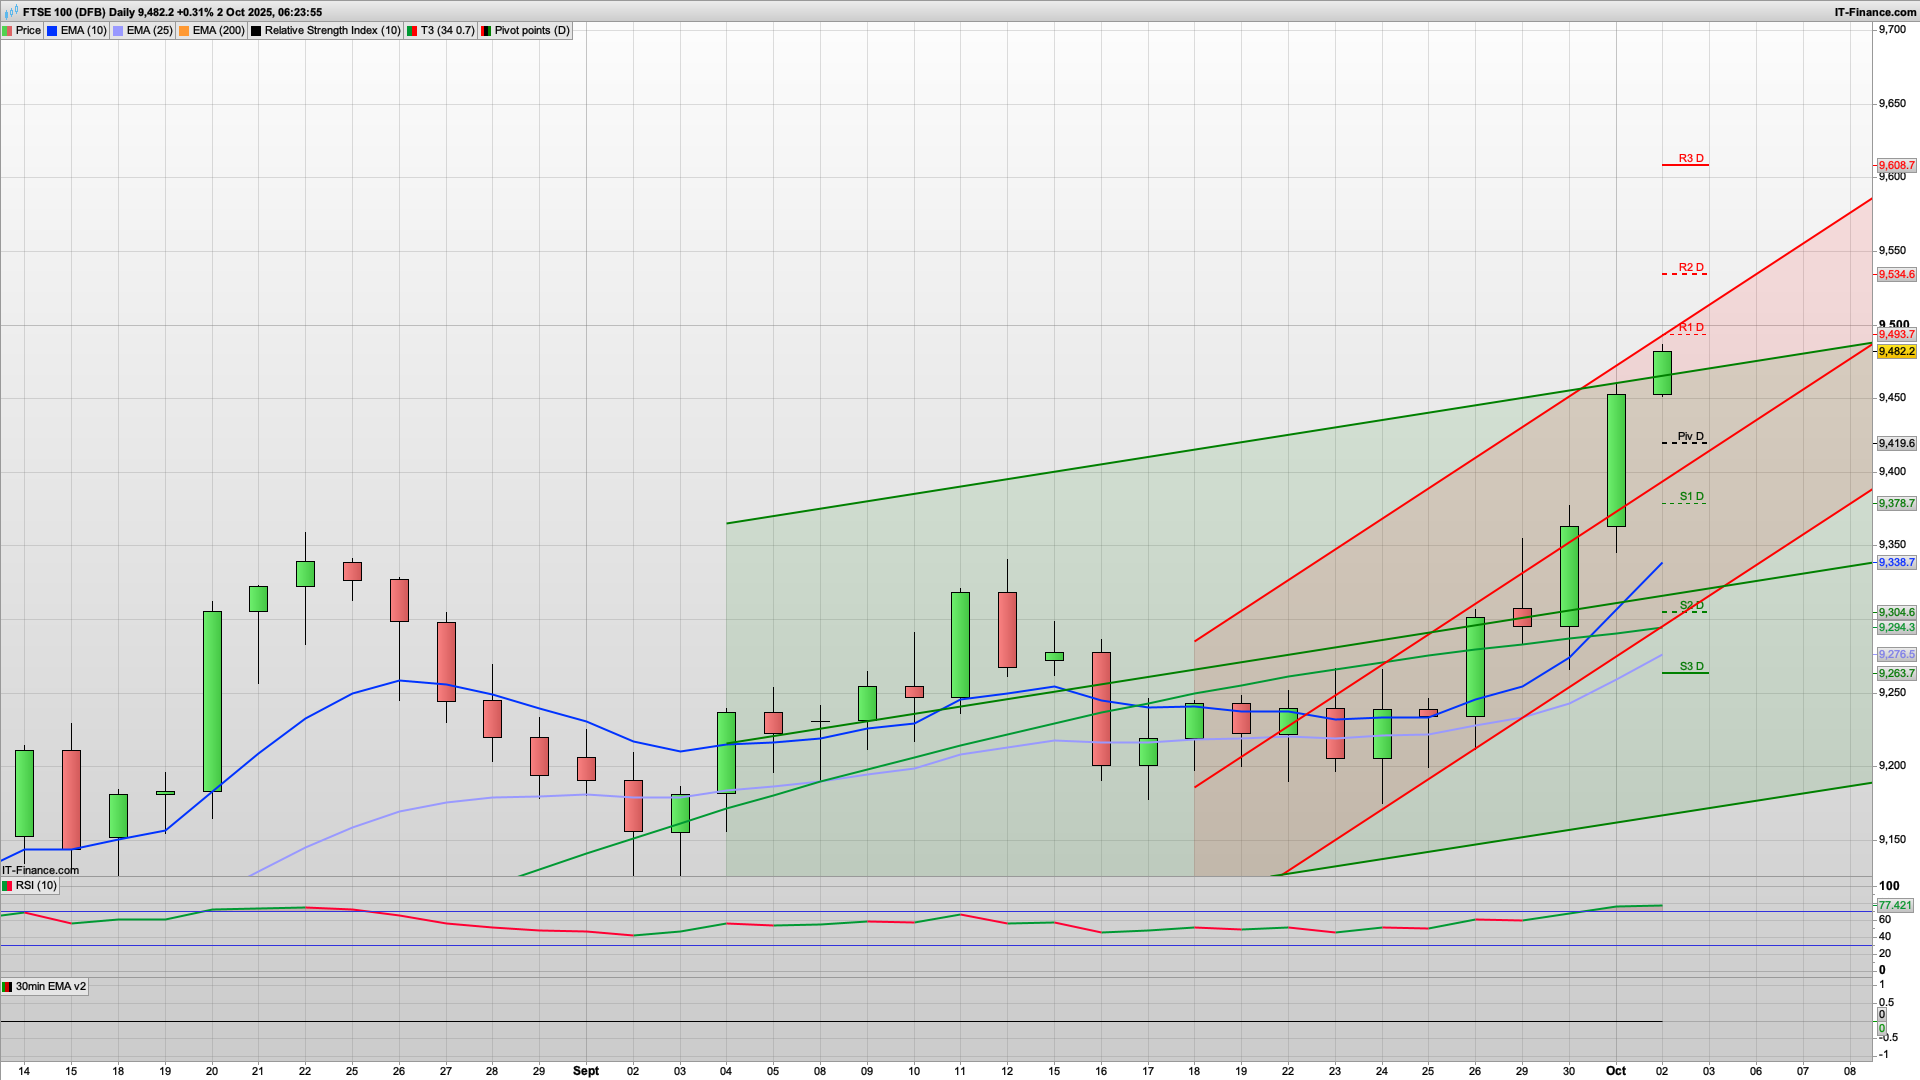Open the 30min EMA v2 panel label
Screen dimensions: 1920x1080
[50, 987]
